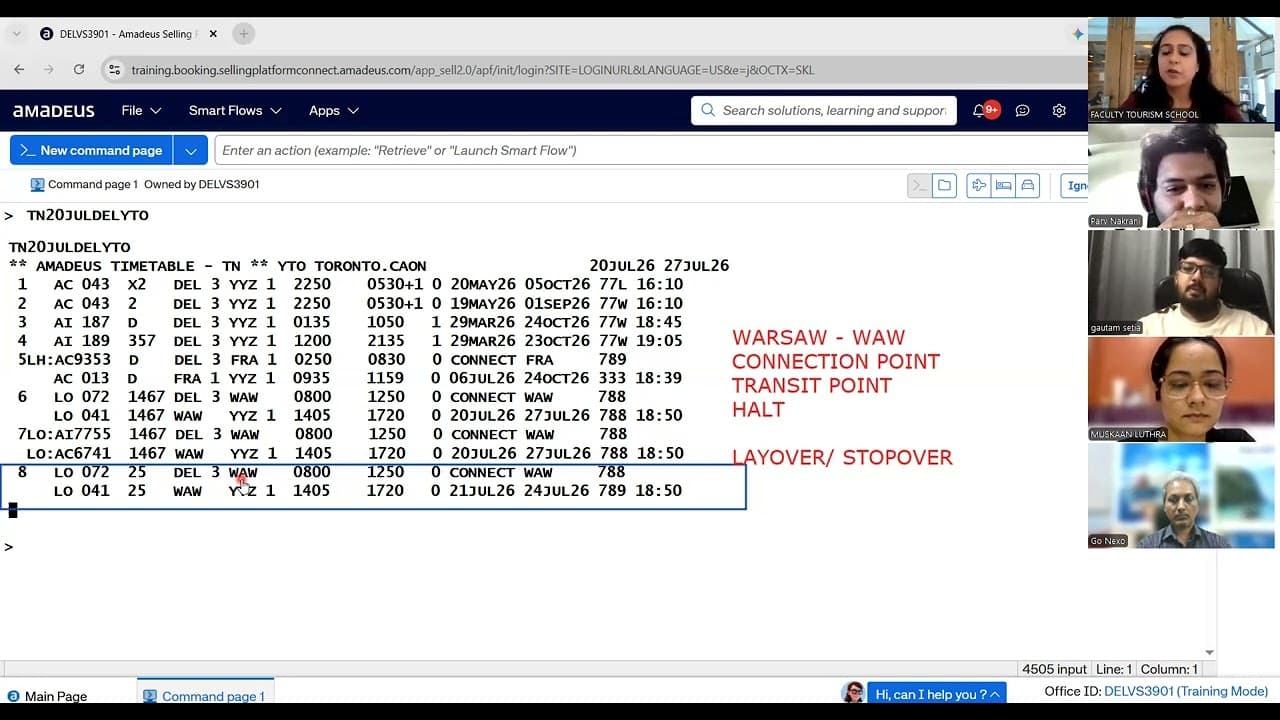Image resolution: width=1280 pixels, height=720 pixels.
Task: Go back with the browser back arrow
Action: 19,70
